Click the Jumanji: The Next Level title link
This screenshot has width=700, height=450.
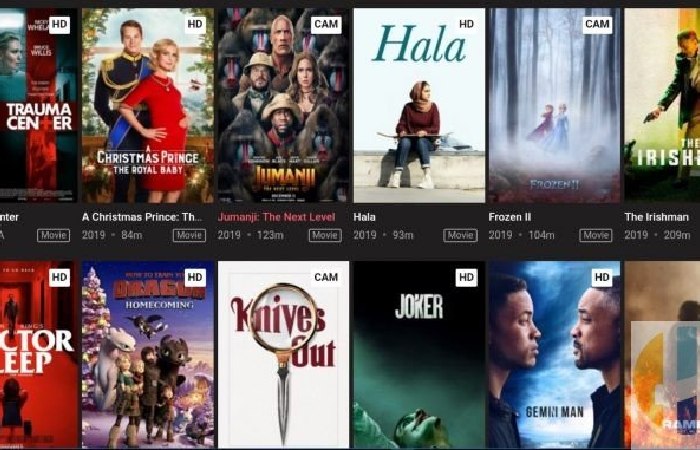pyautogui.click(x=276, y=217)
